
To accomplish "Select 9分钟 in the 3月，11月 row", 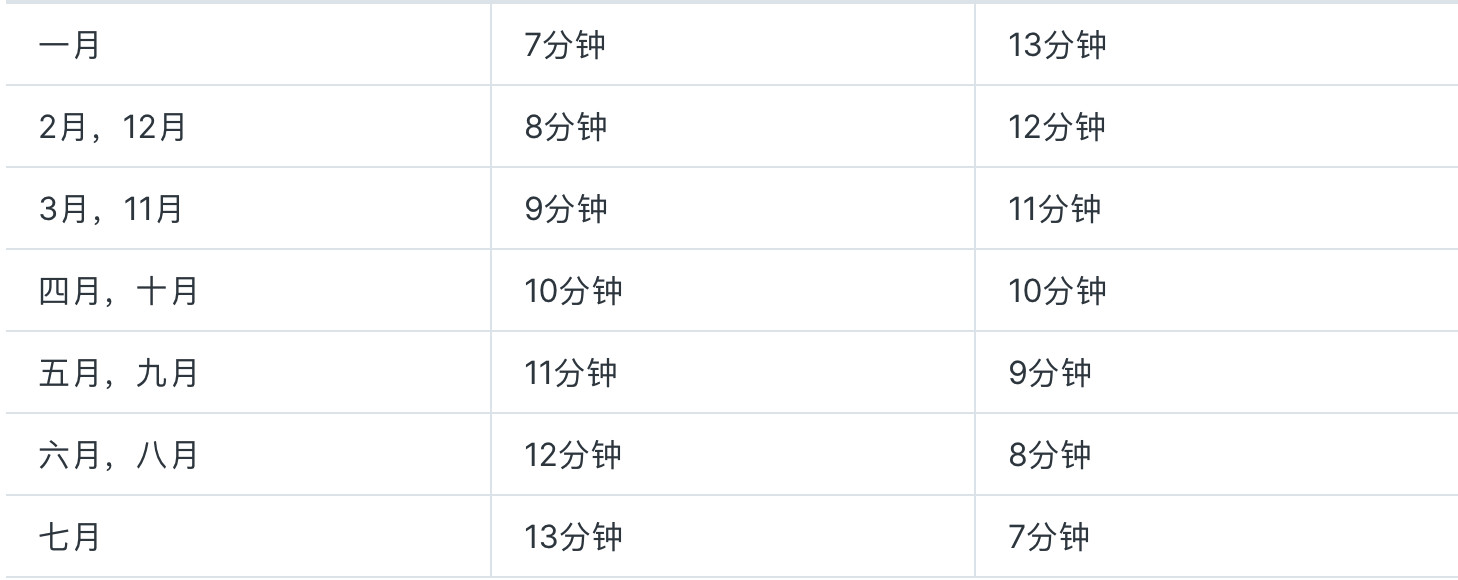I will (x=565, y=210).
